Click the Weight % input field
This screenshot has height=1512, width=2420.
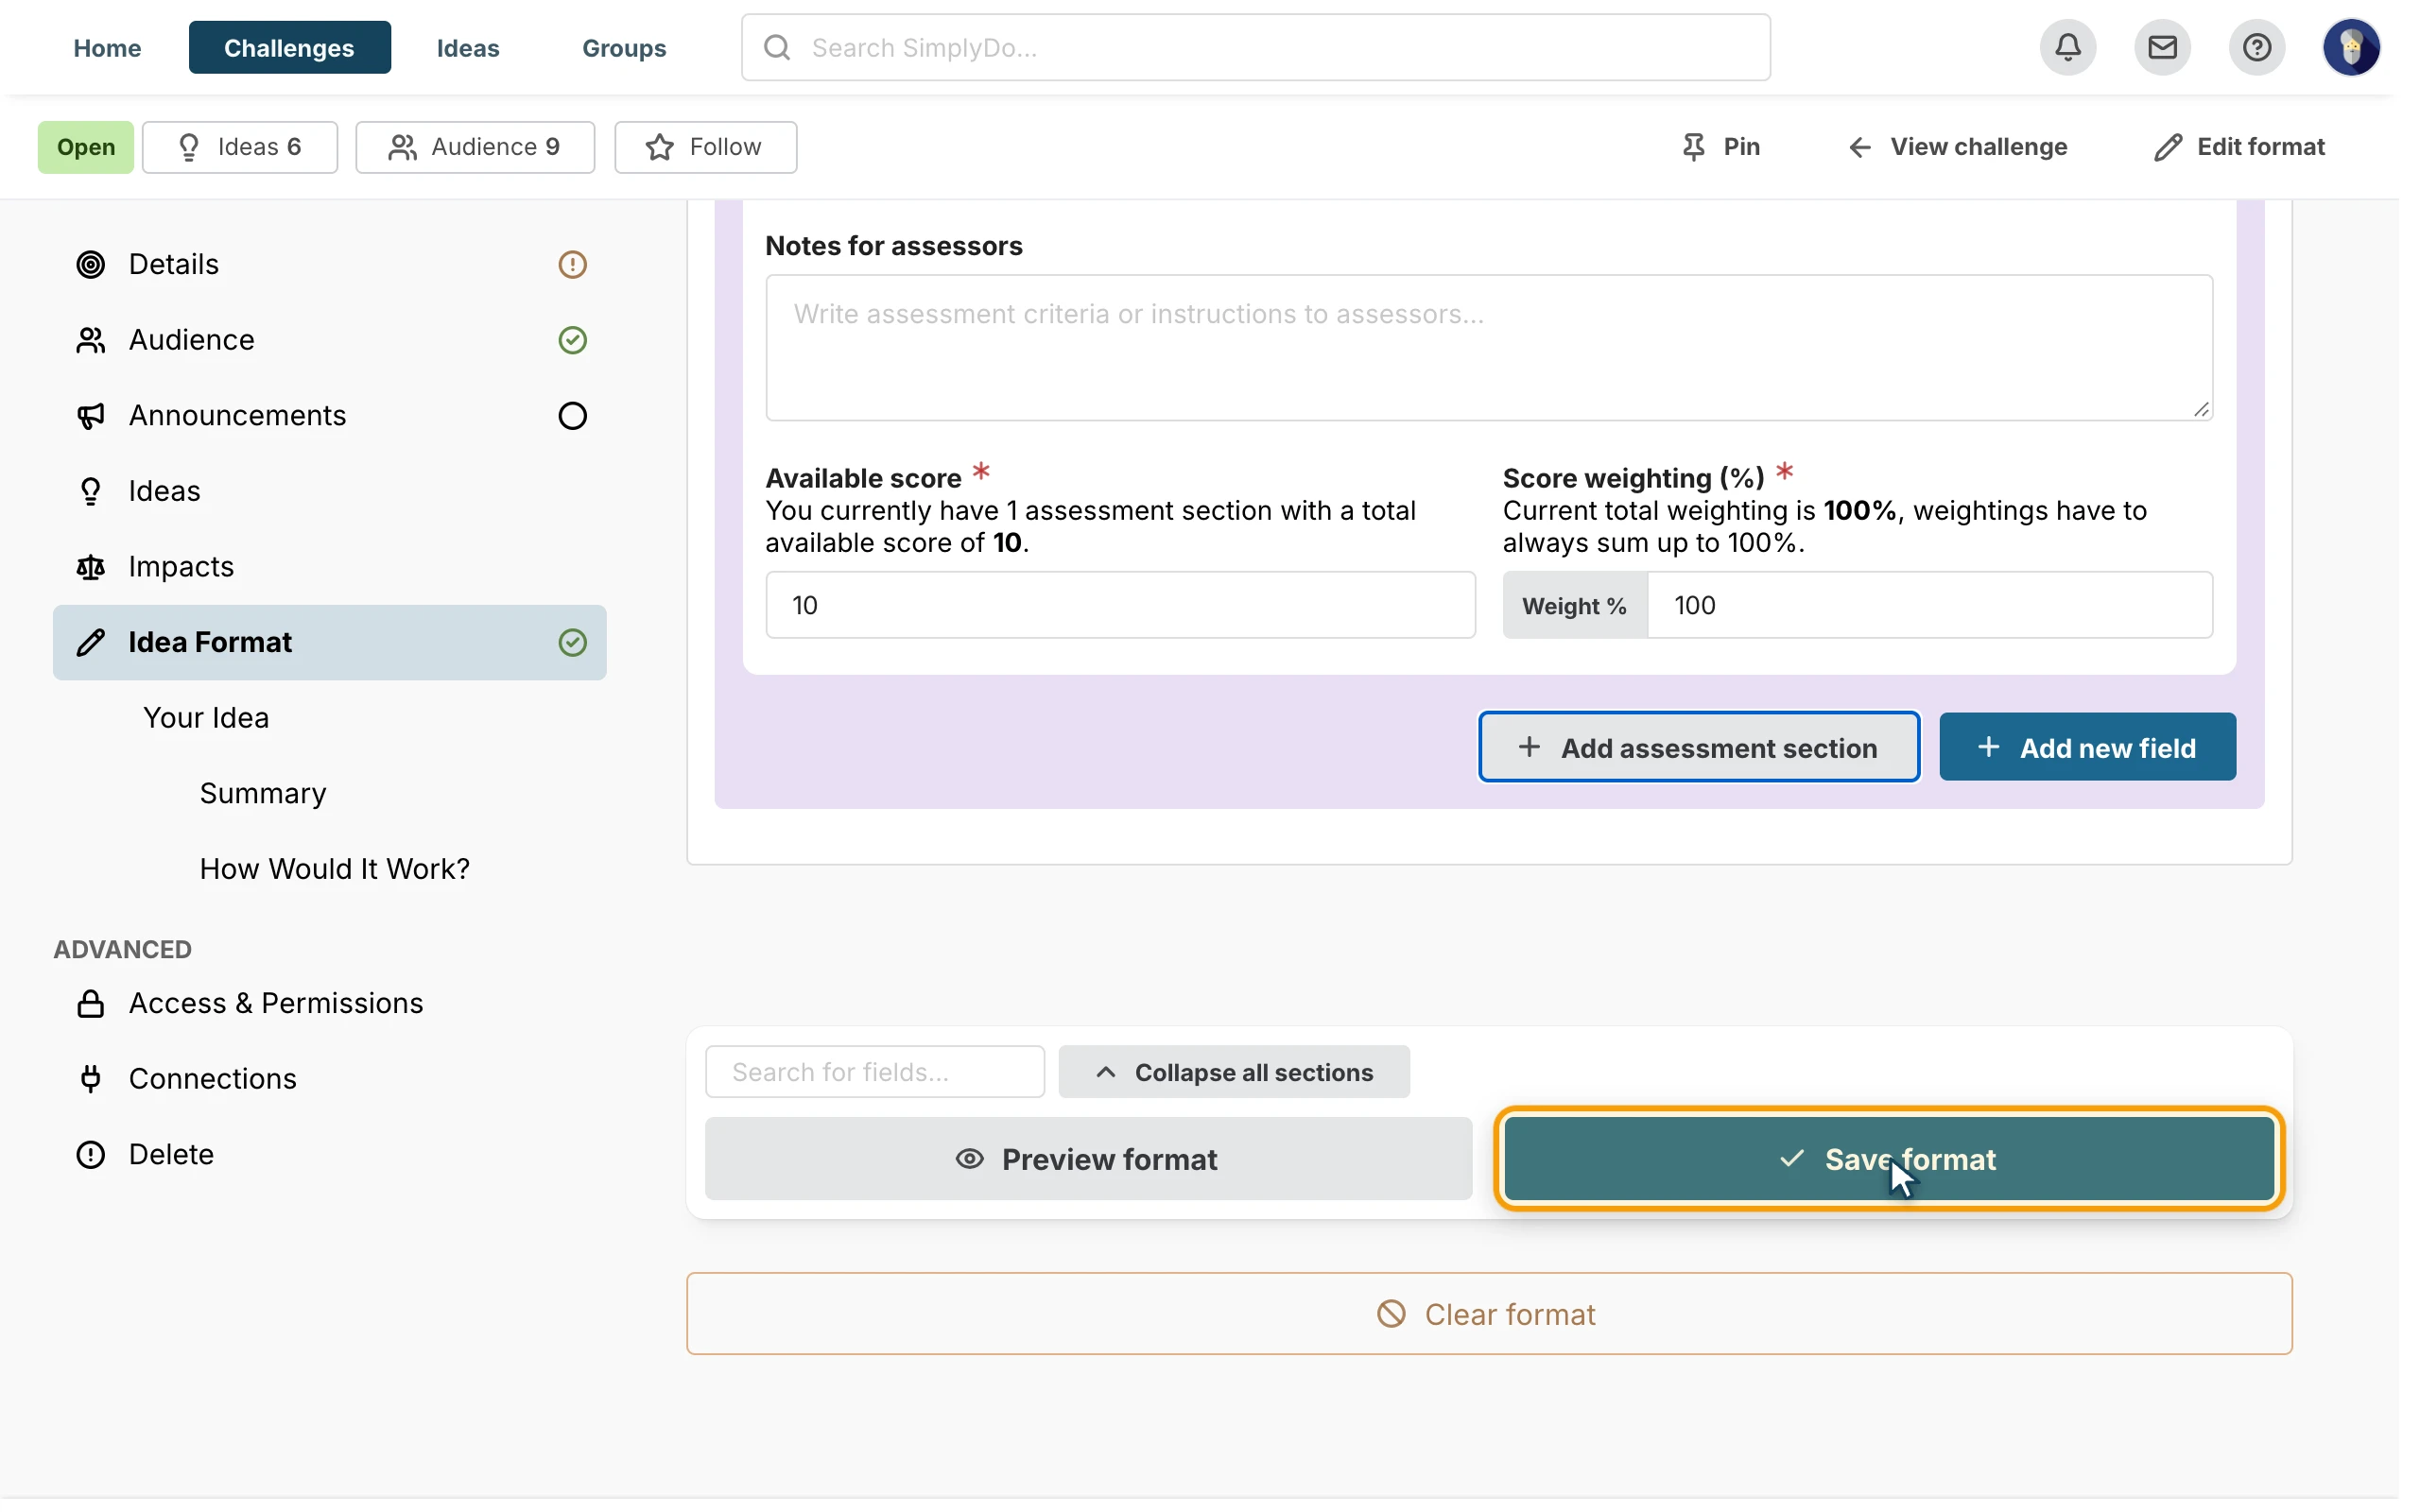pos(1929,605)
